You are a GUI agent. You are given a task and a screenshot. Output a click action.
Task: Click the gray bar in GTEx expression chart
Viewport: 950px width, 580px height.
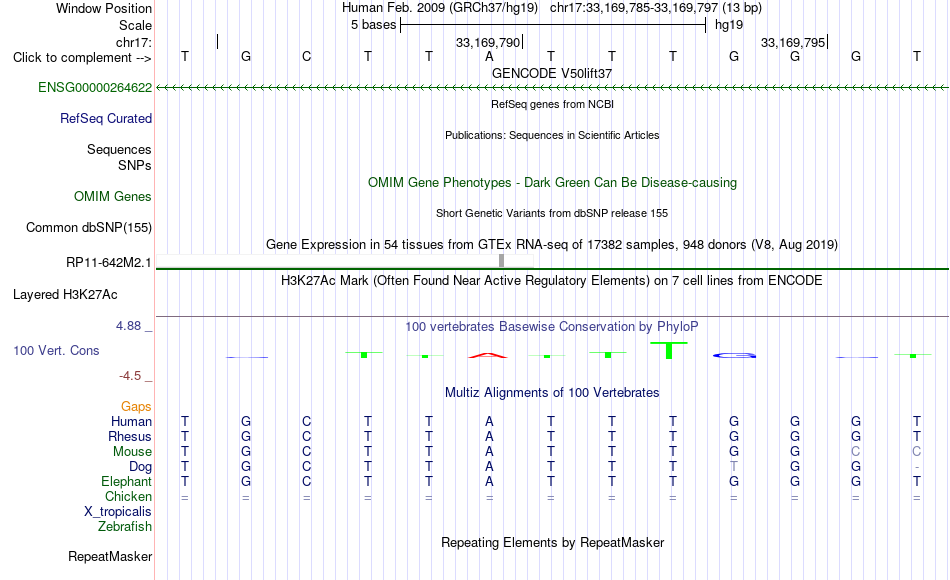(x=501, y=261)
